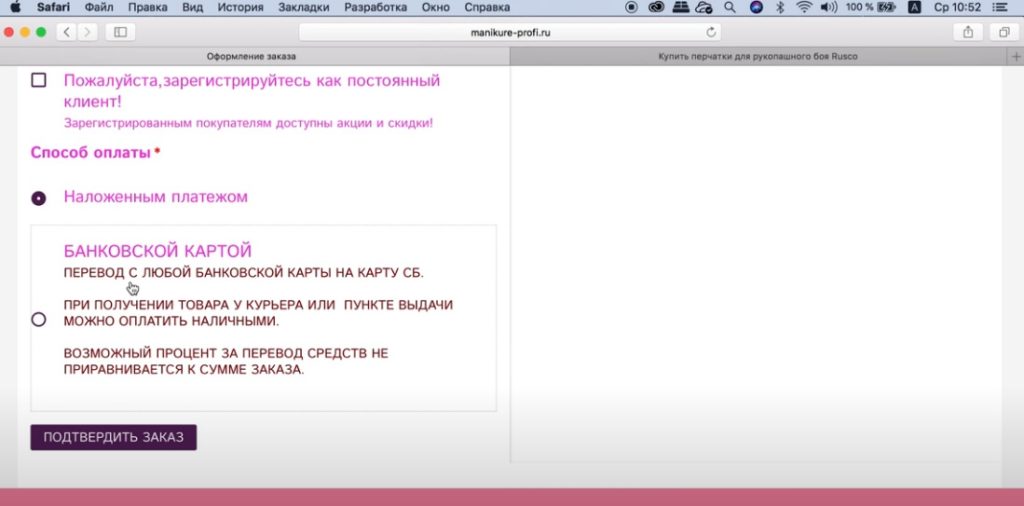Click the Safari back arrow button
This screenshot has width=1024, height=506.
(x=67, y=32)
